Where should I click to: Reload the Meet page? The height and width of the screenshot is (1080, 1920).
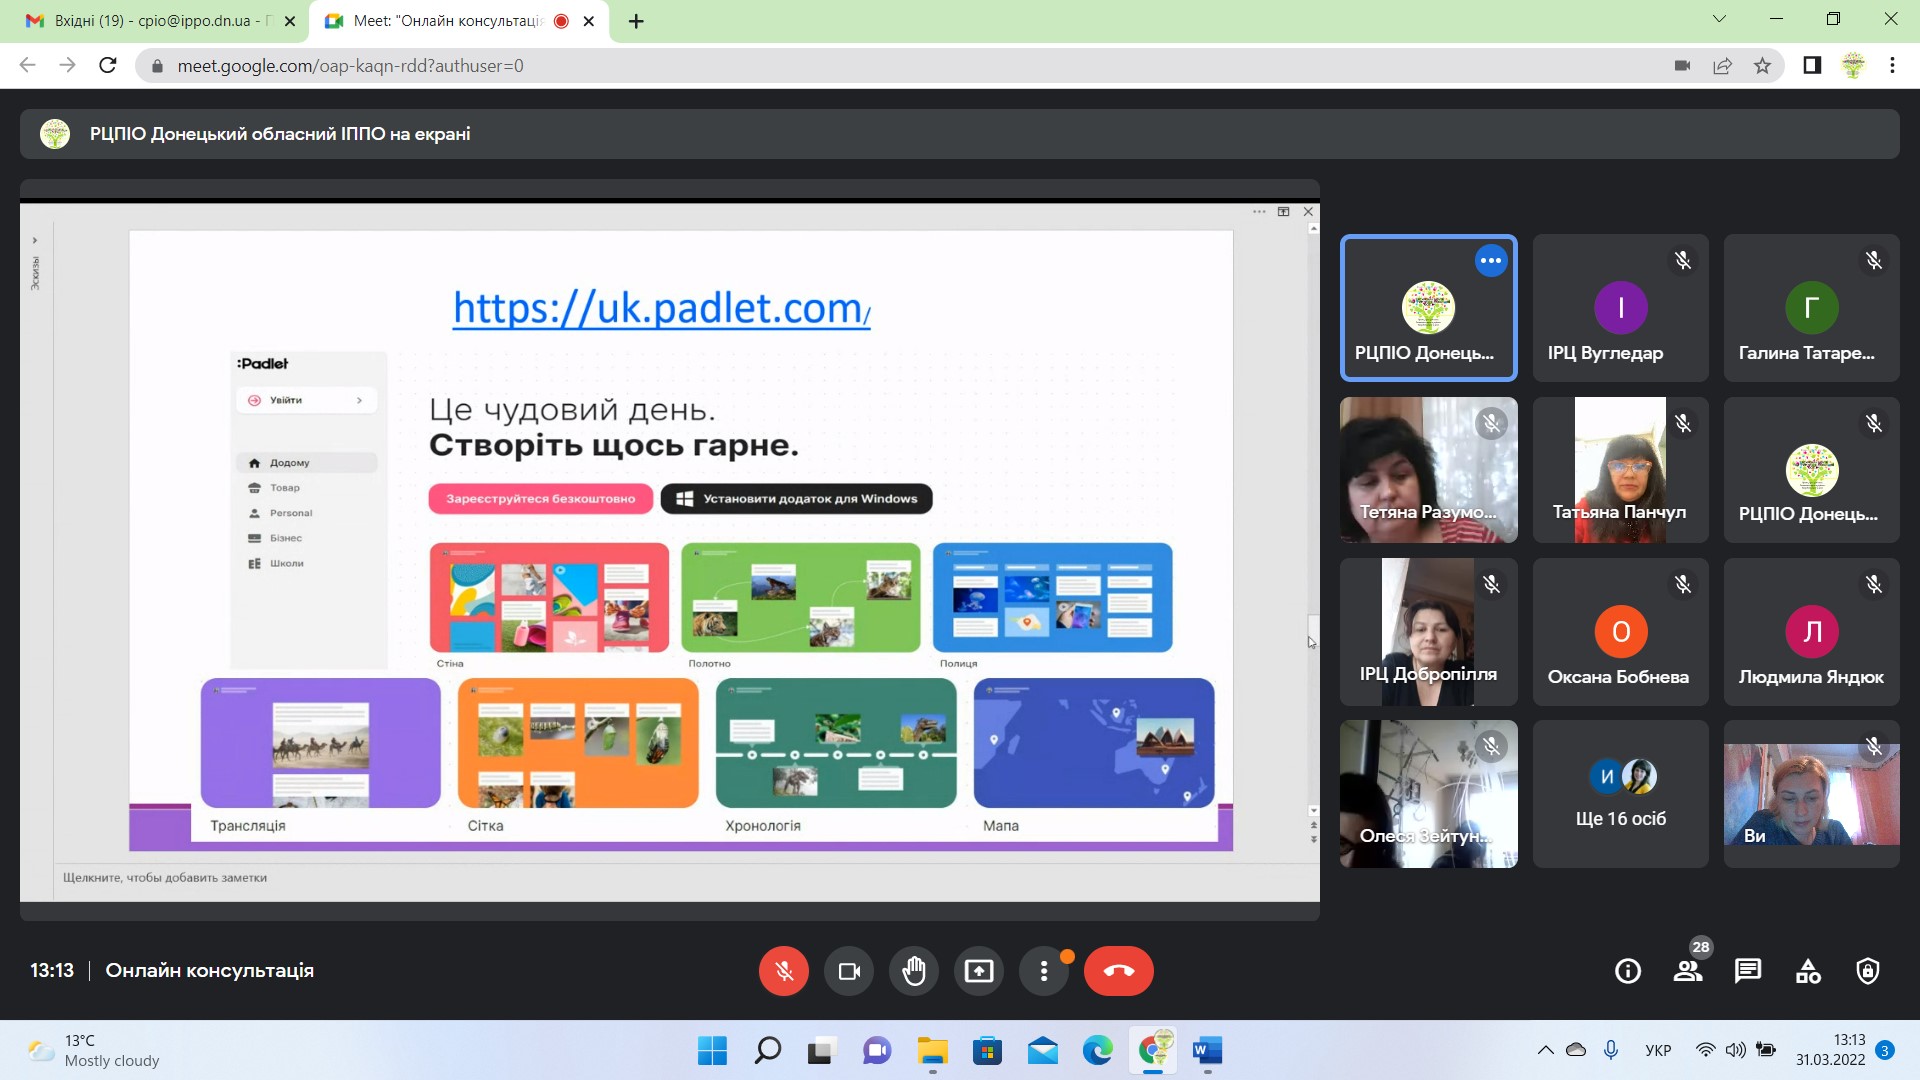[108, 66]
